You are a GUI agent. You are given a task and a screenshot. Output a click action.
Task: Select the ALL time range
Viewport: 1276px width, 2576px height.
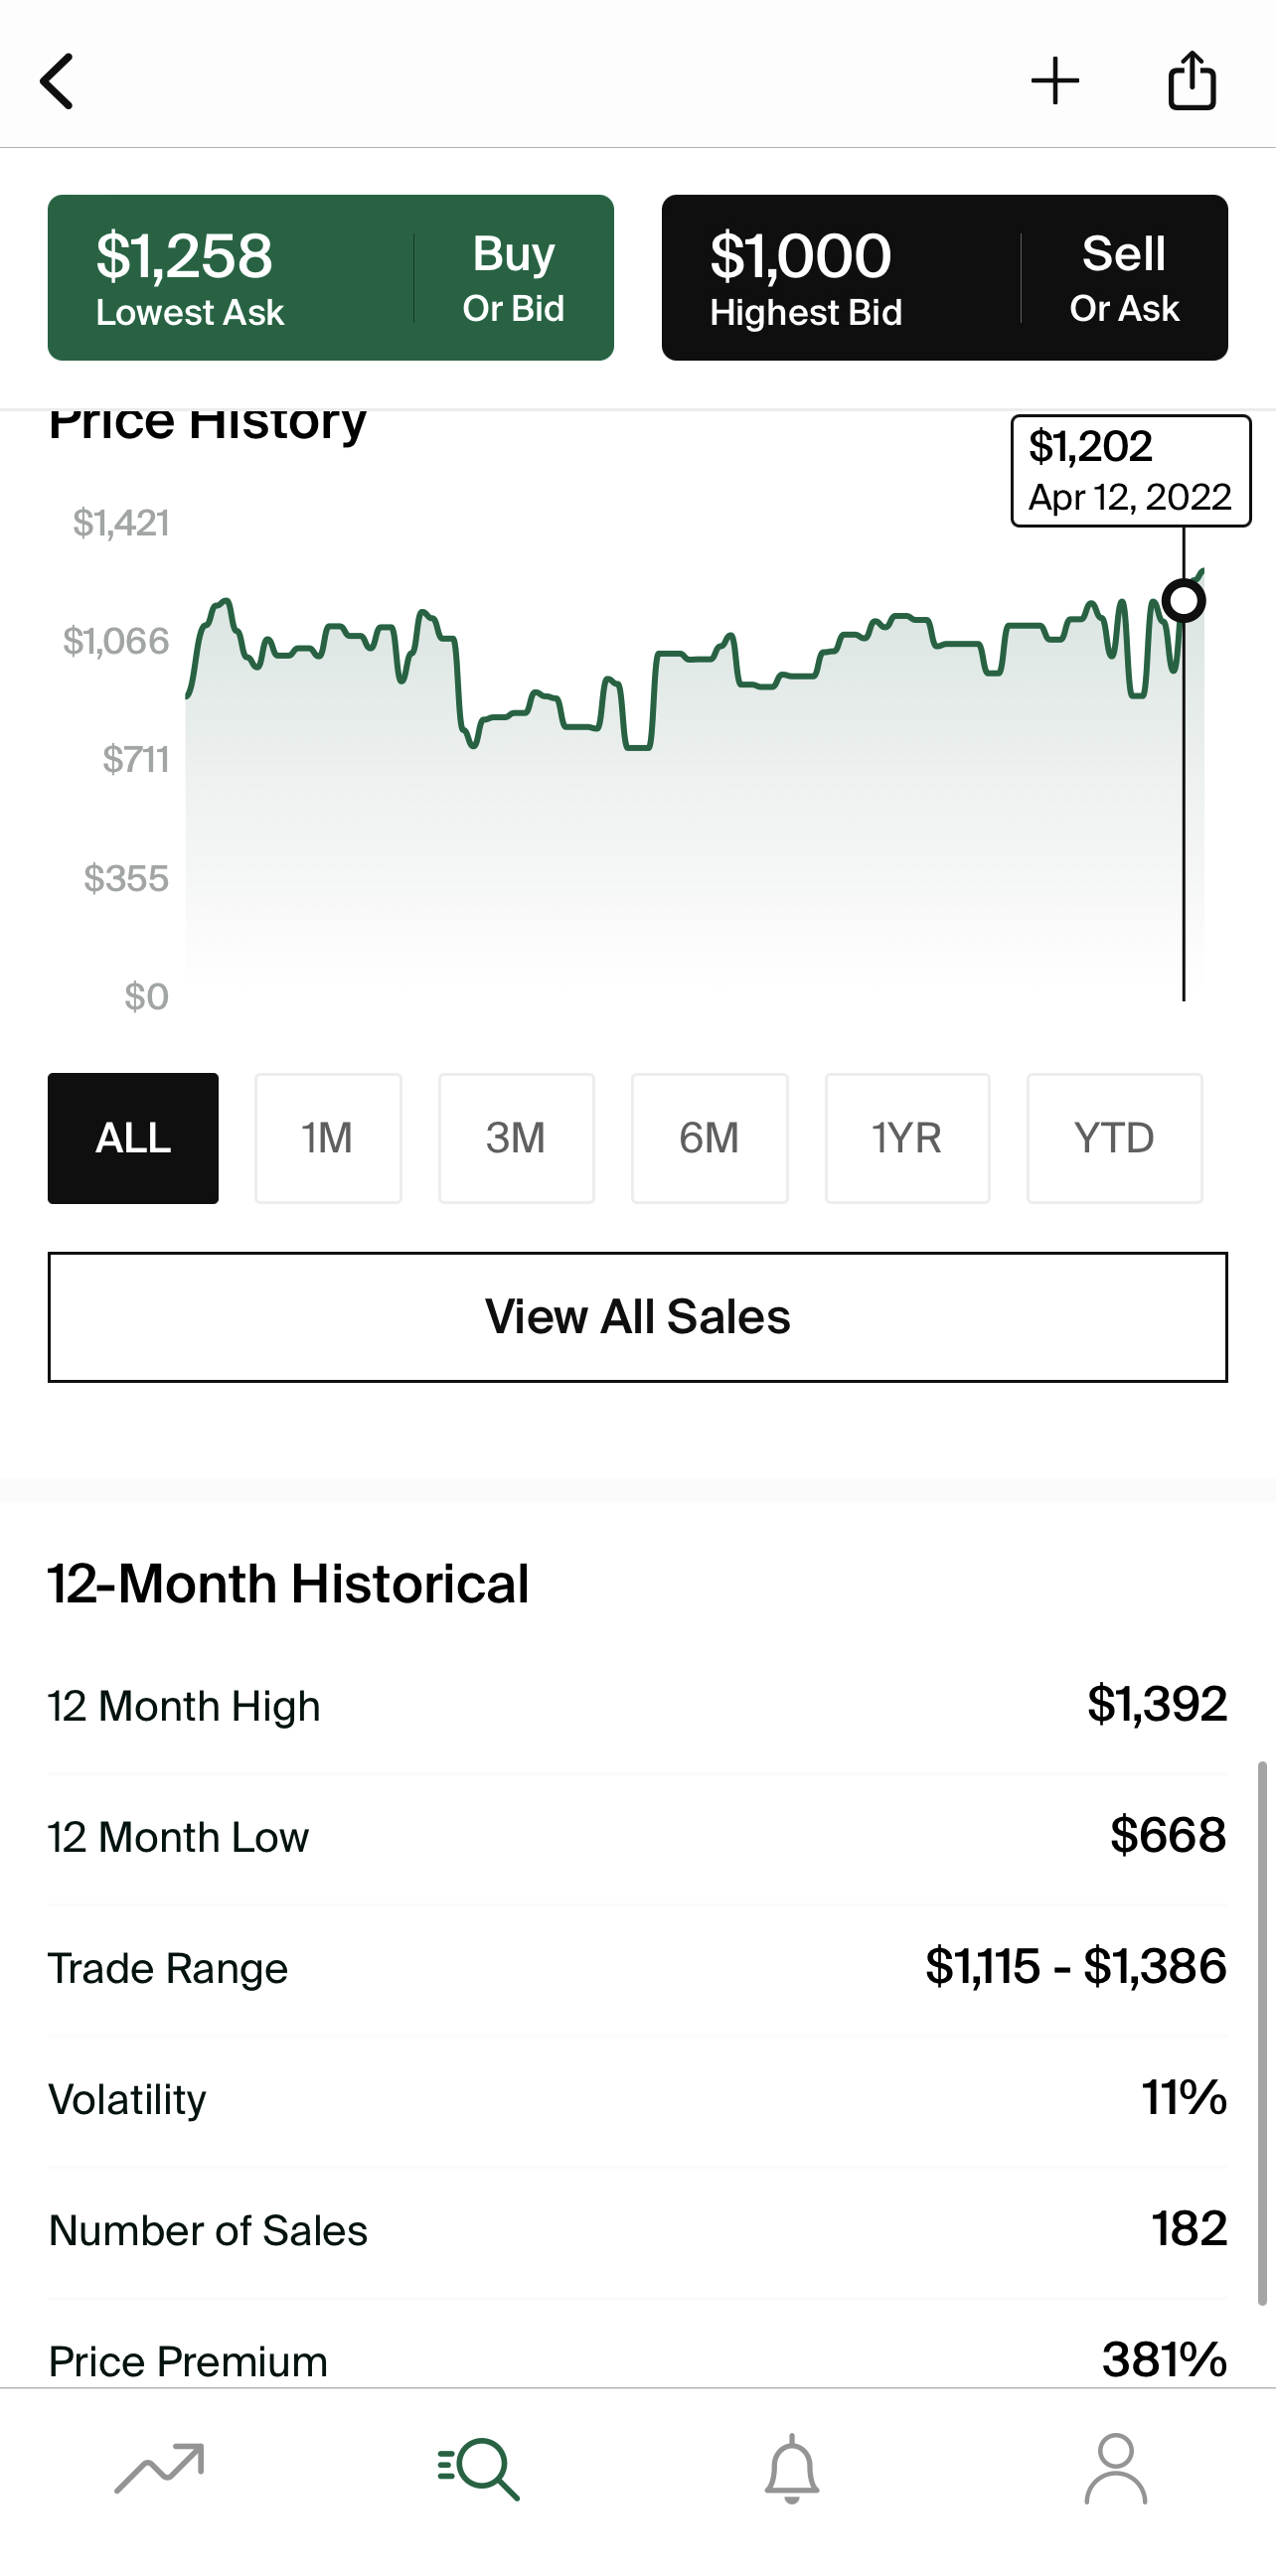click(133, 1138)
